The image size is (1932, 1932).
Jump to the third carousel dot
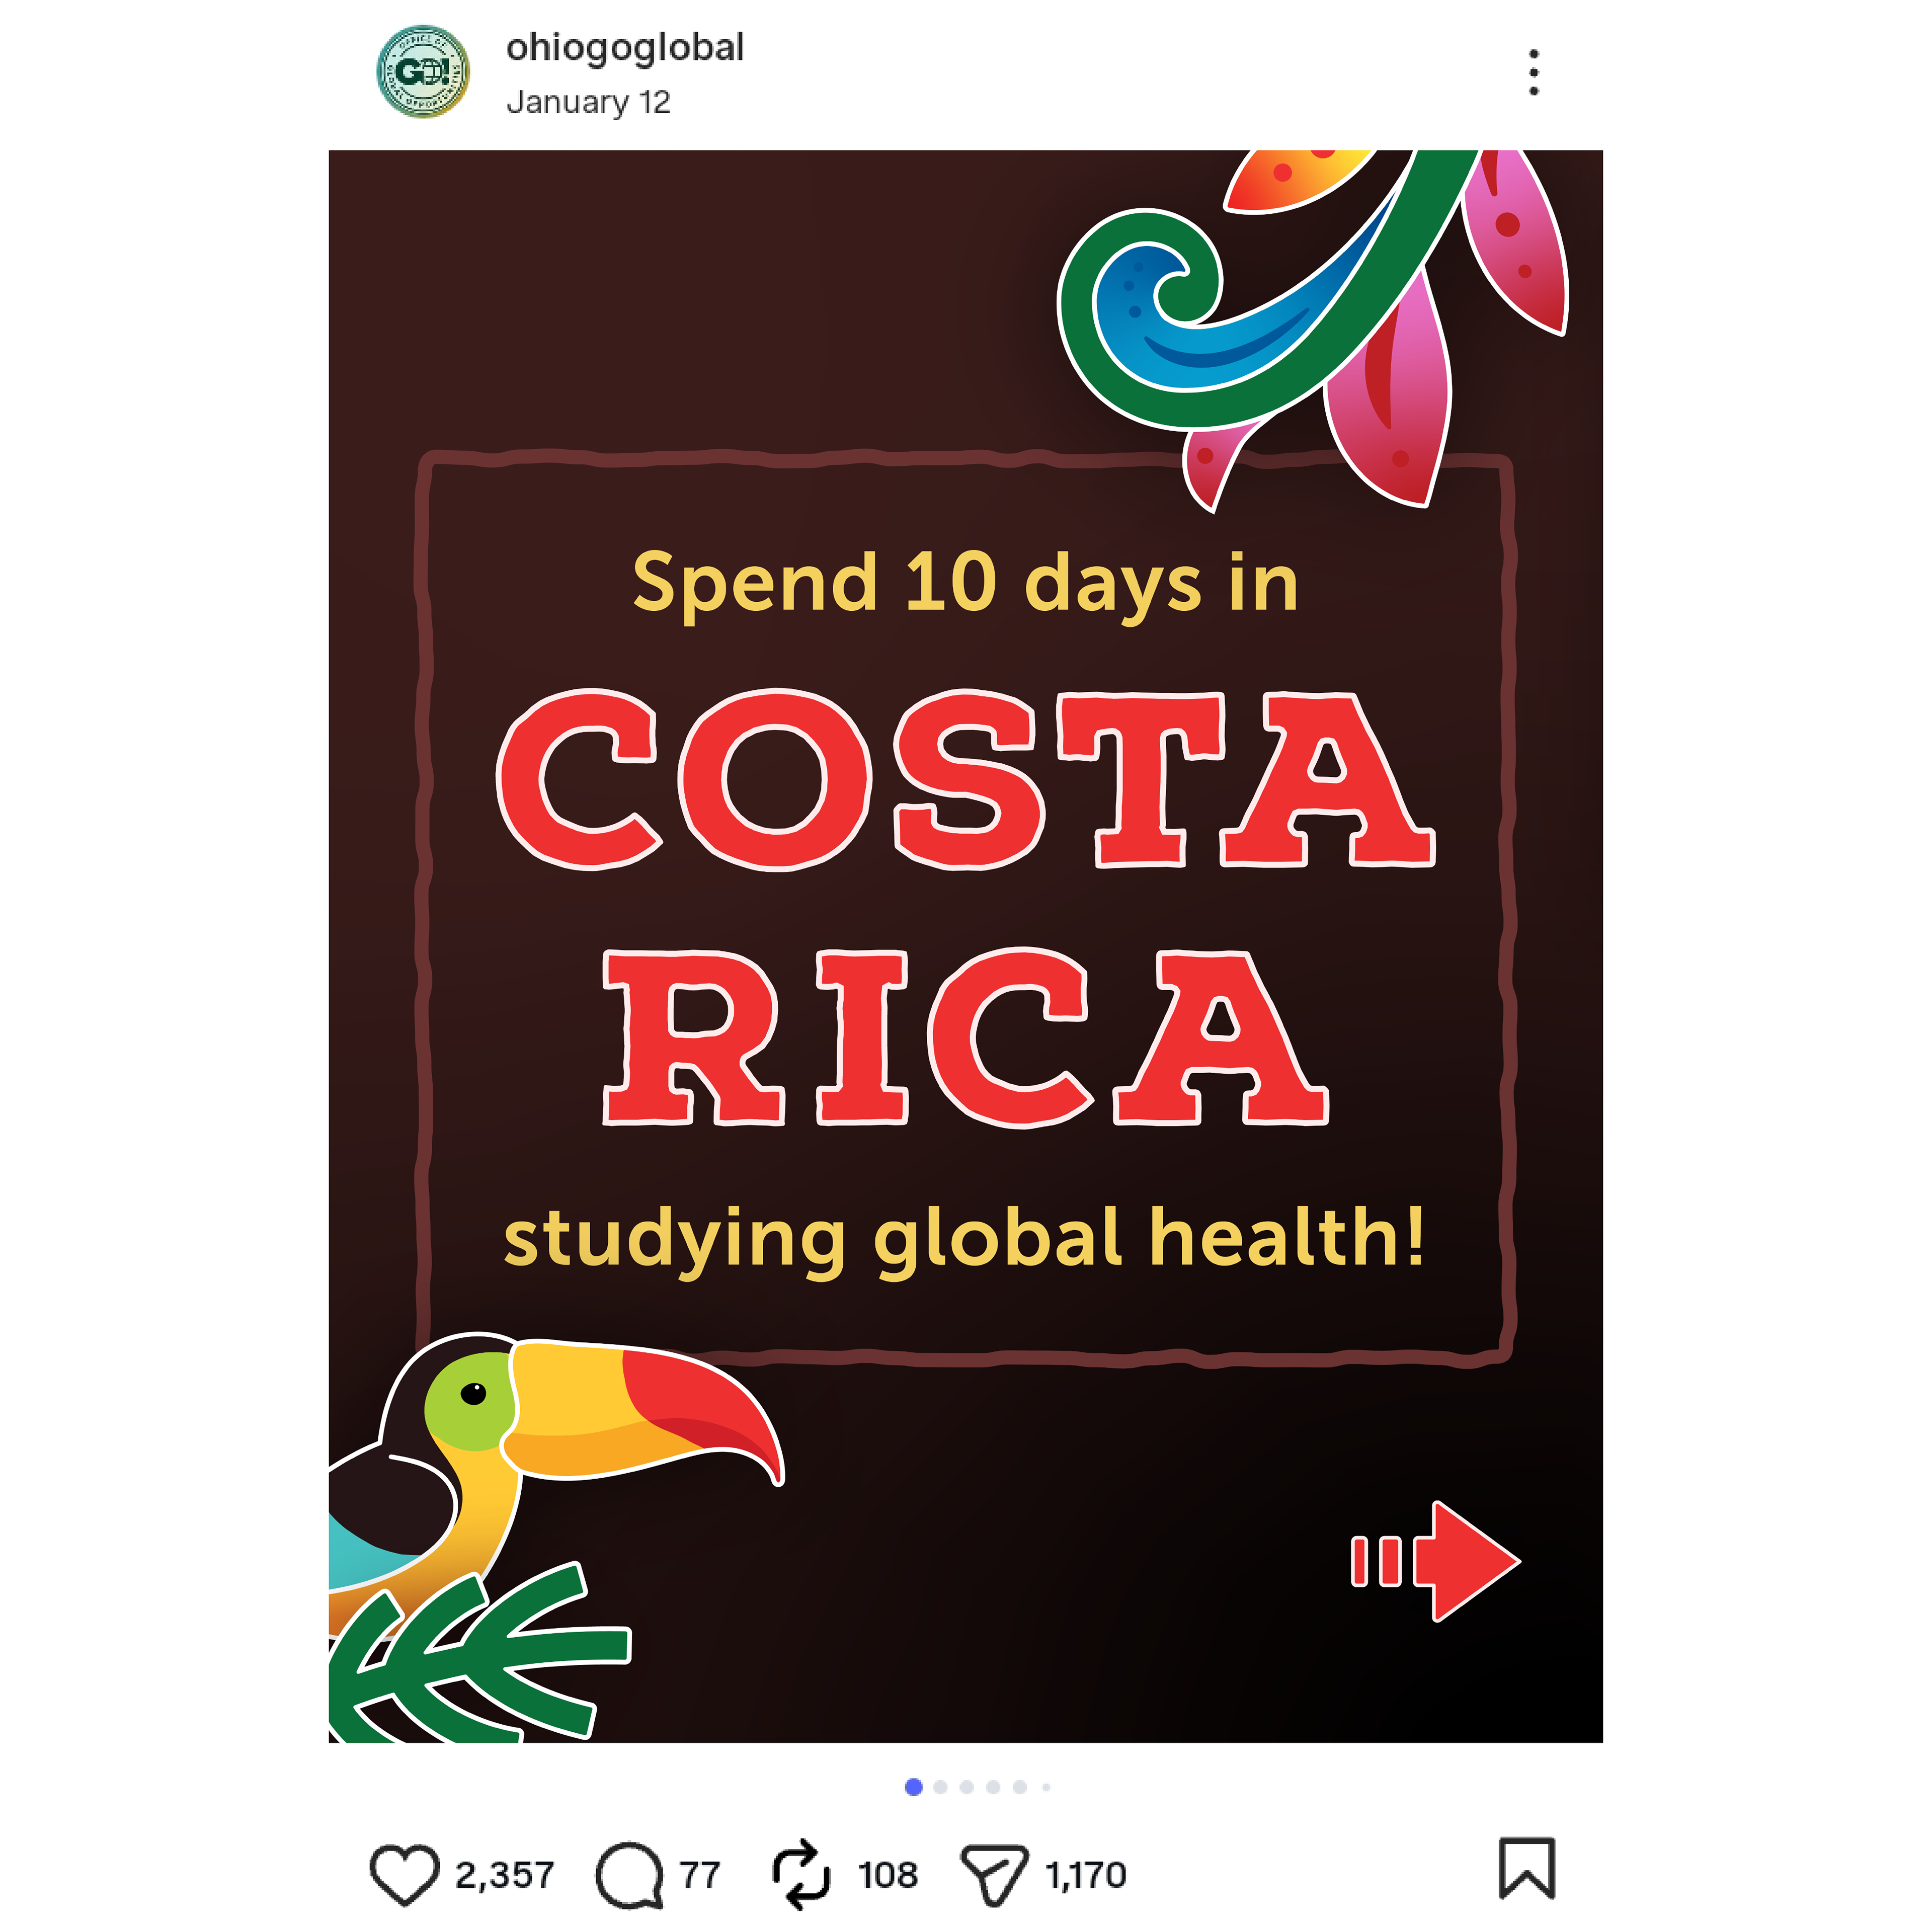click(x=966, y=1787)
